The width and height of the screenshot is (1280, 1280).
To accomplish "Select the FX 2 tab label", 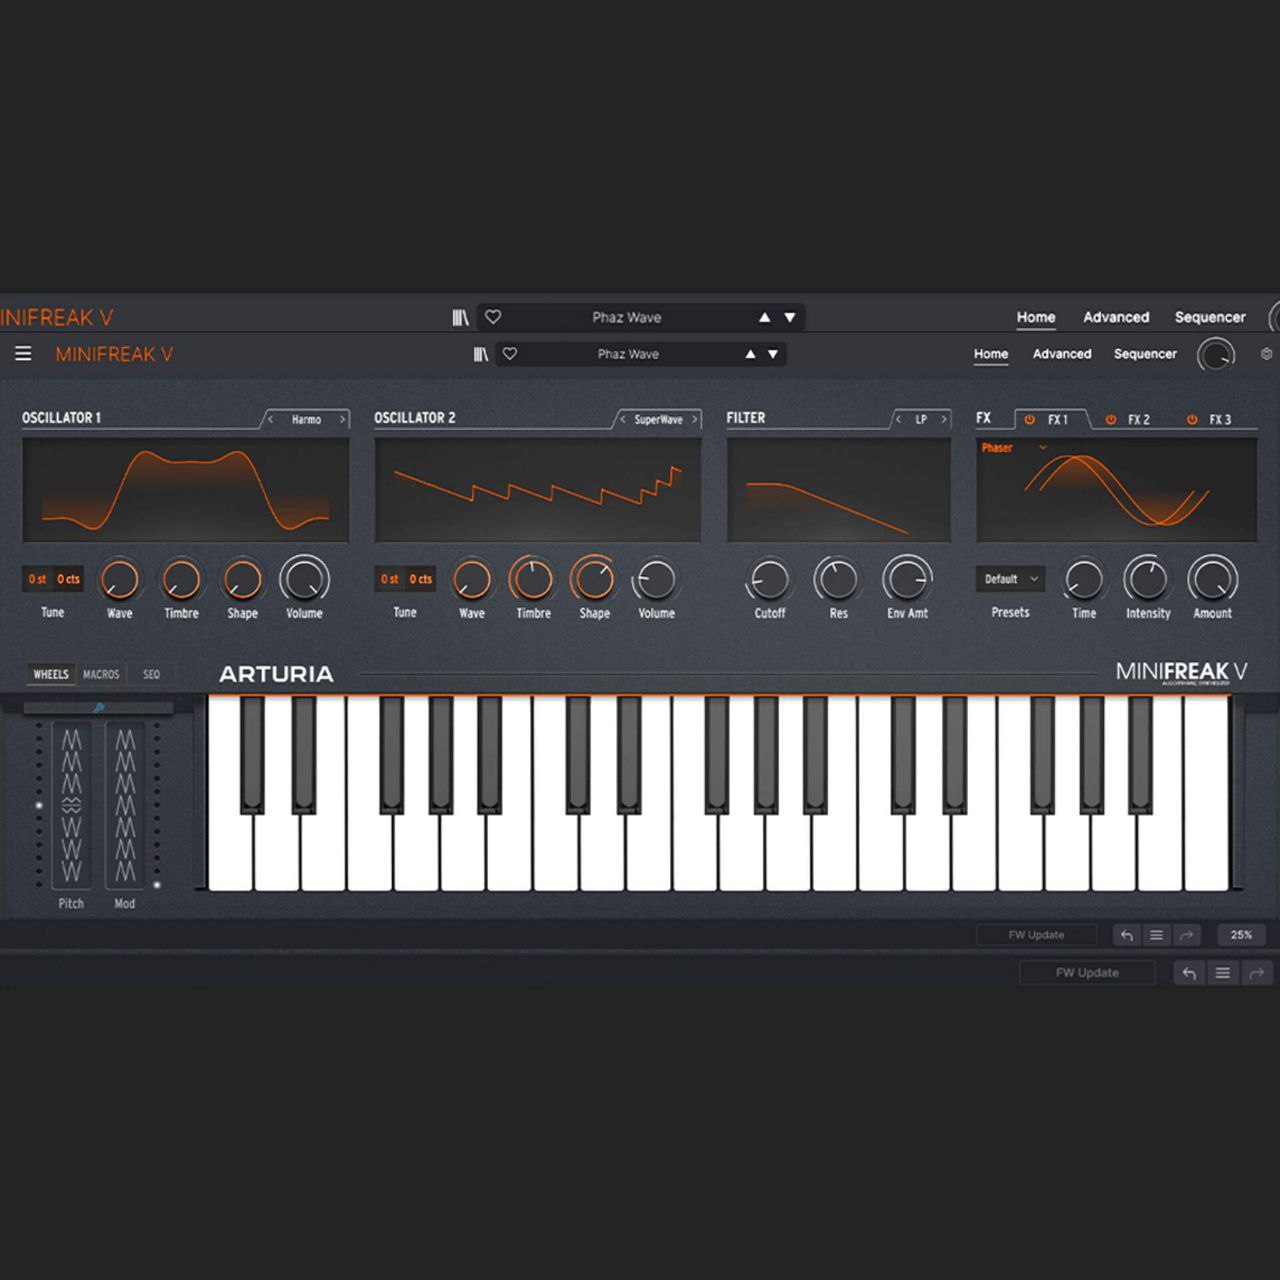I will coord(1139,420).
